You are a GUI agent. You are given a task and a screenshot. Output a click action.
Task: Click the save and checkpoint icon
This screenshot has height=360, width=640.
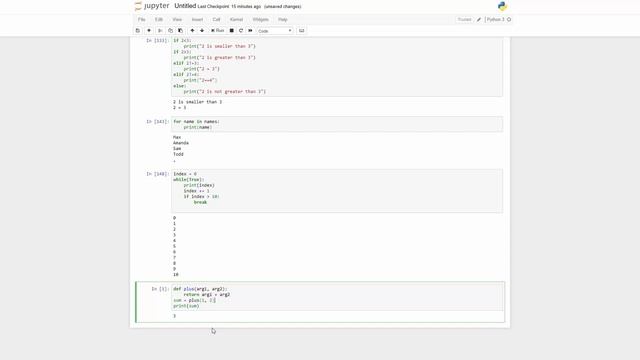[x=138, y=31]
